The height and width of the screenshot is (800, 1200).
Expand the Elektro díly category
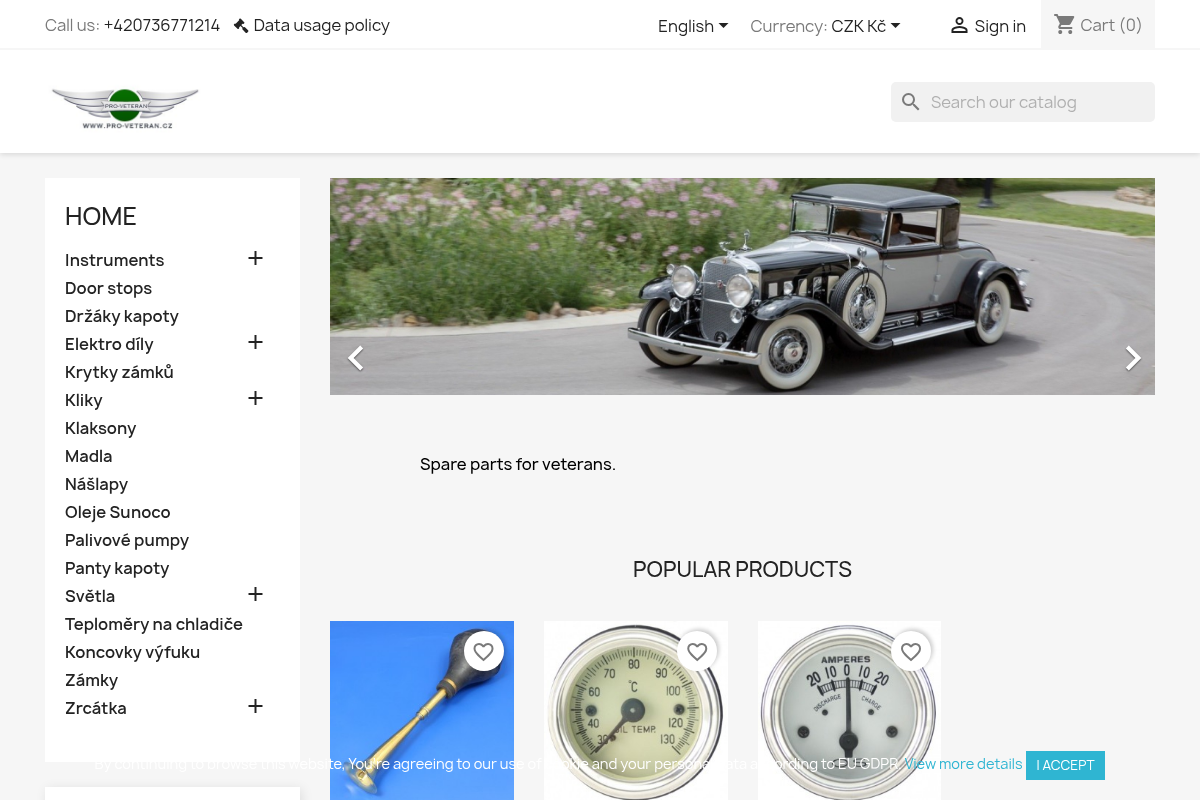coord(255,343)
